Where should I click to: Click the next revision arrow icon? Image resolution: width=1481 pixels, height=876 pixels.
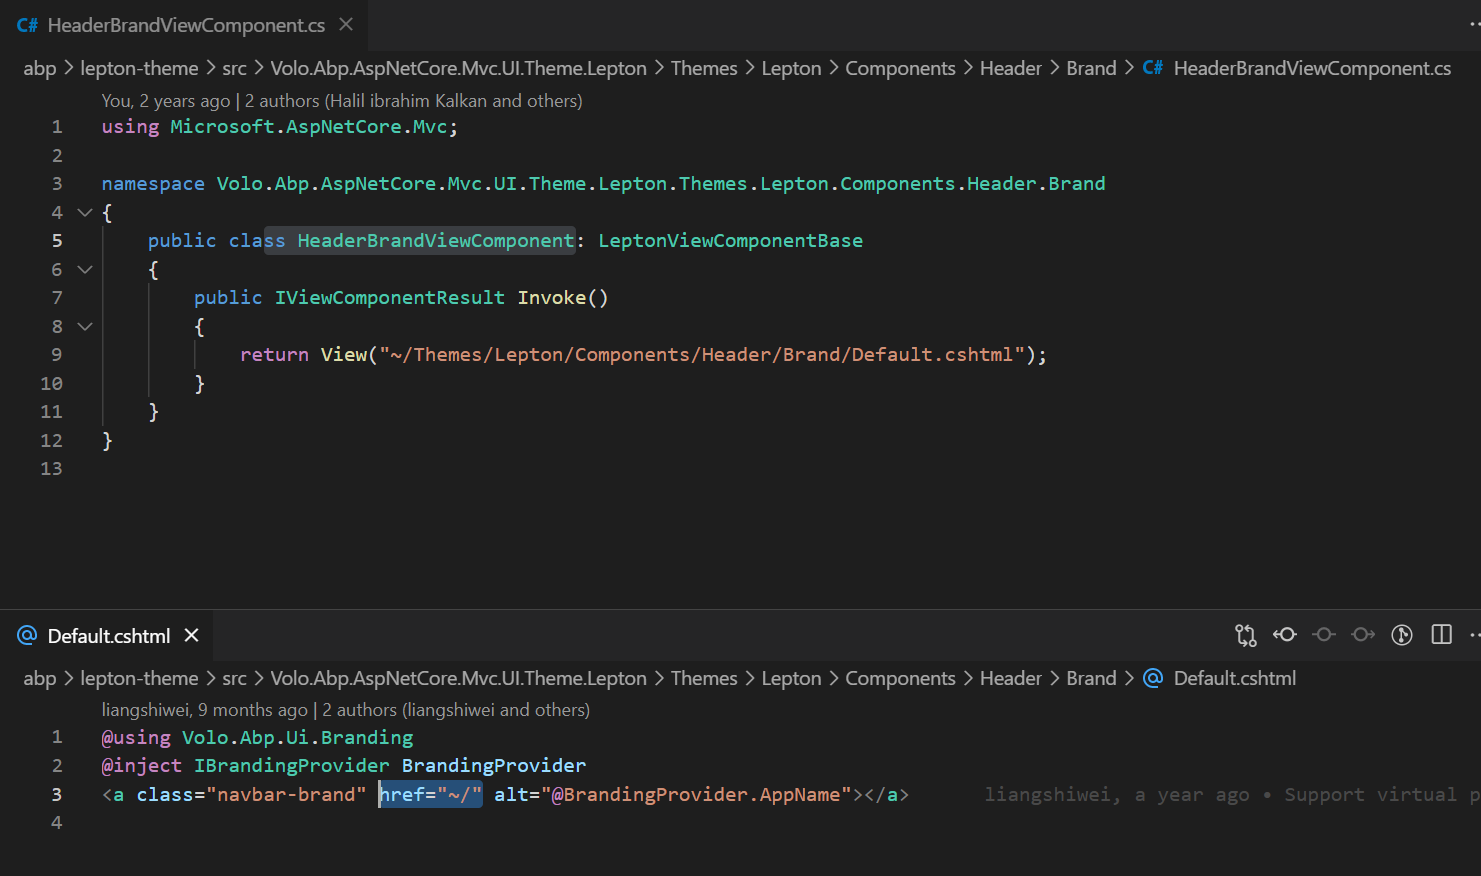pyautogui.click(x=1363, y=635)
